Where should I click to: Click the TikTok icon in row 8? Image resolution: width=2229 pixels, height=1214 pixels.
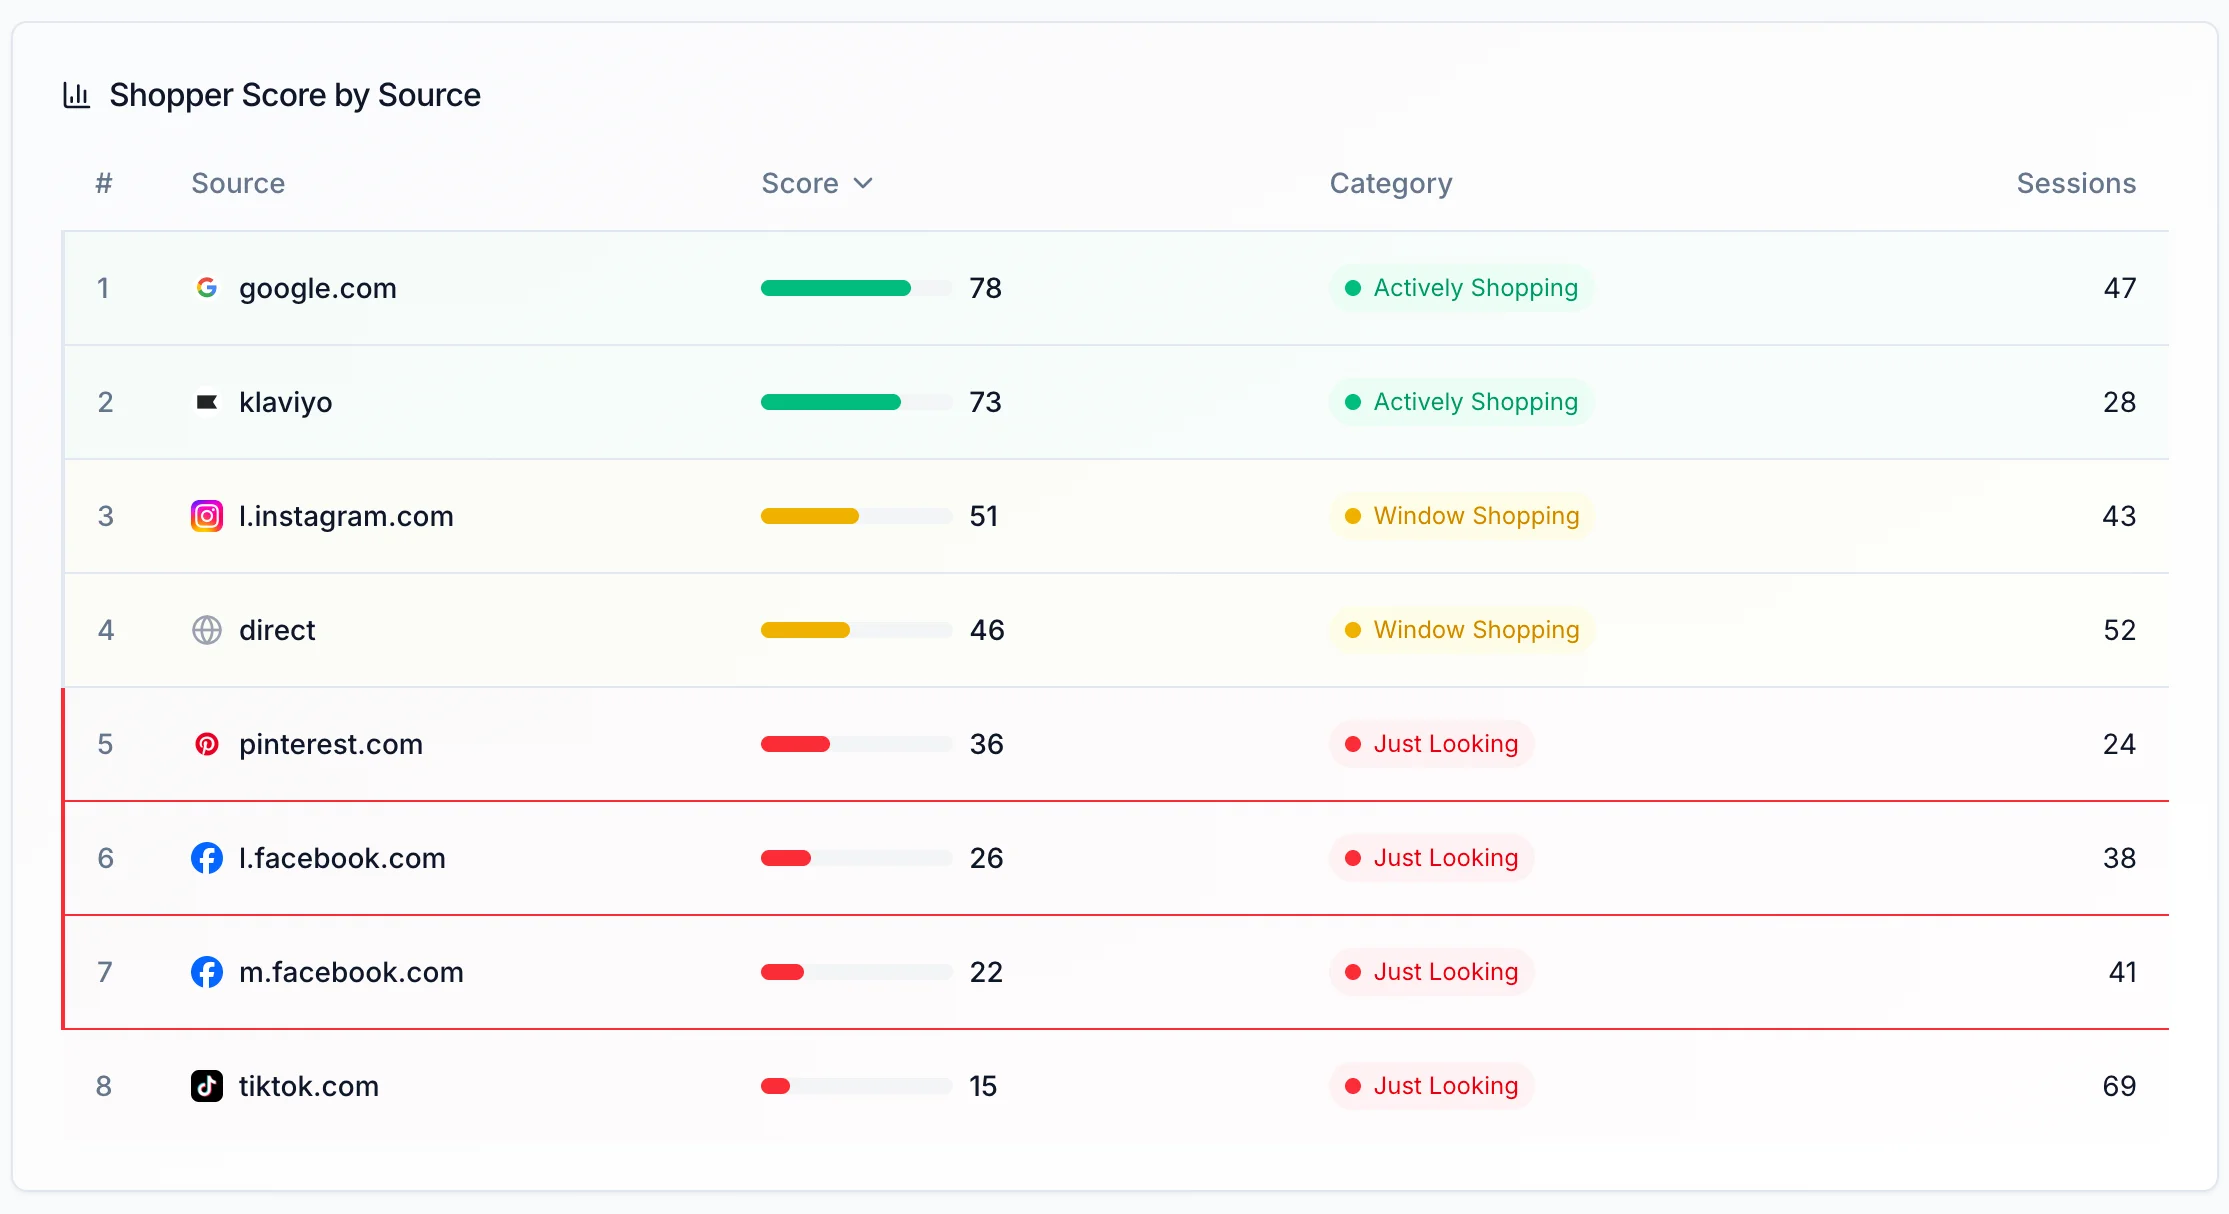(x=207, y=1086)
